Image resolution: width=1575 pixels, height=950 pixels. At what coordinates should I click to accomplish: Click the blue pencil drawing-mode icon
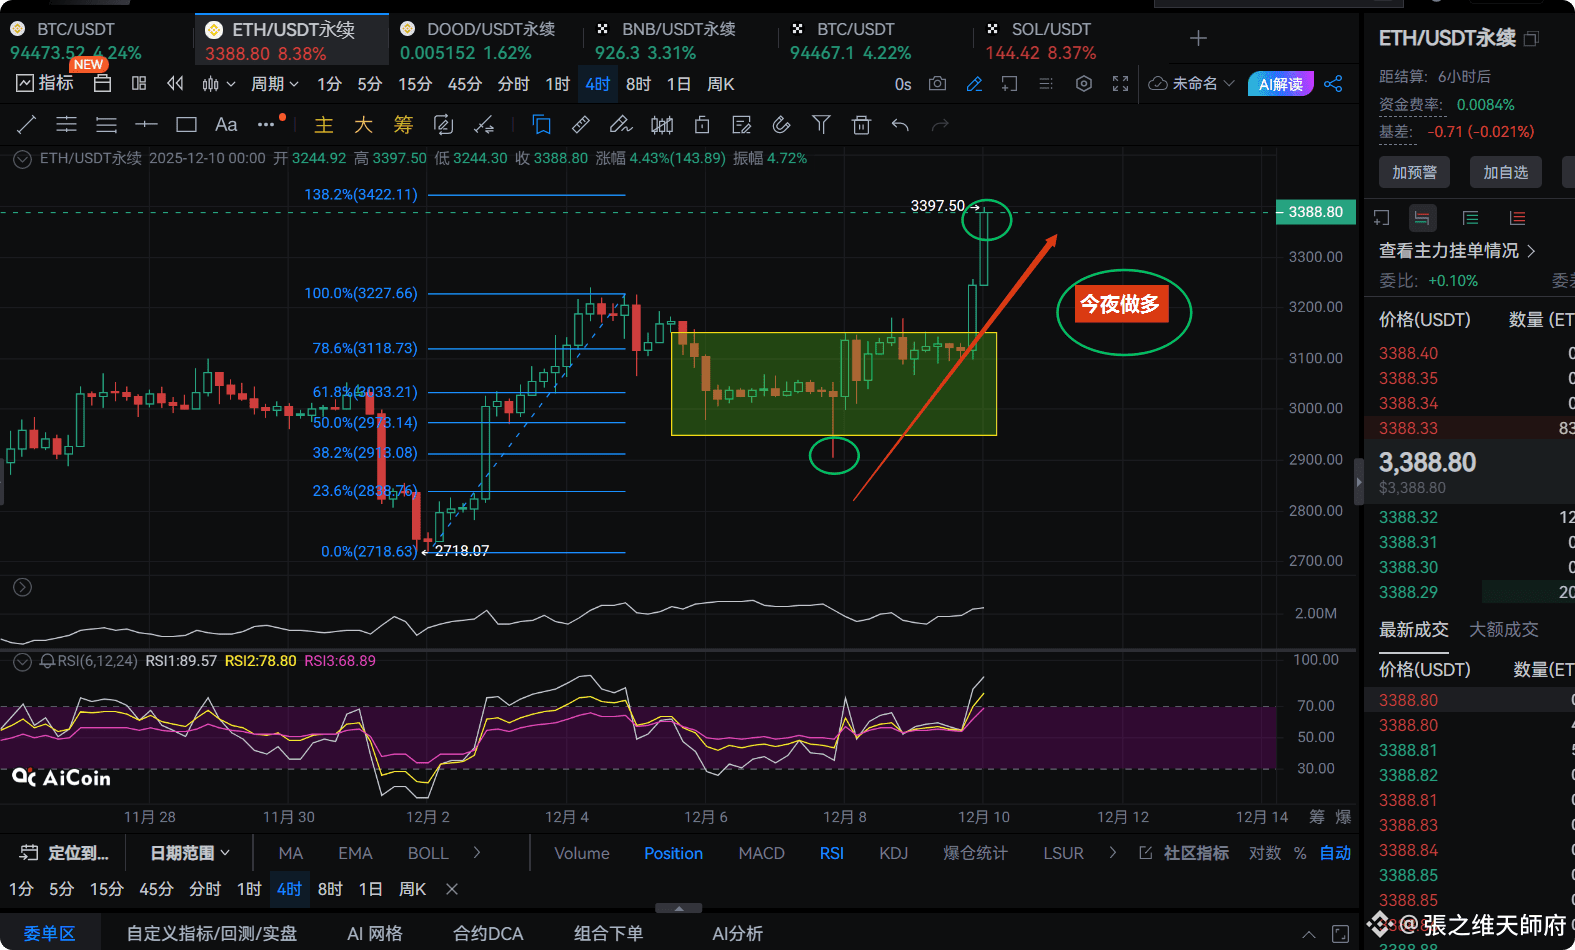(x=974, y=84)
